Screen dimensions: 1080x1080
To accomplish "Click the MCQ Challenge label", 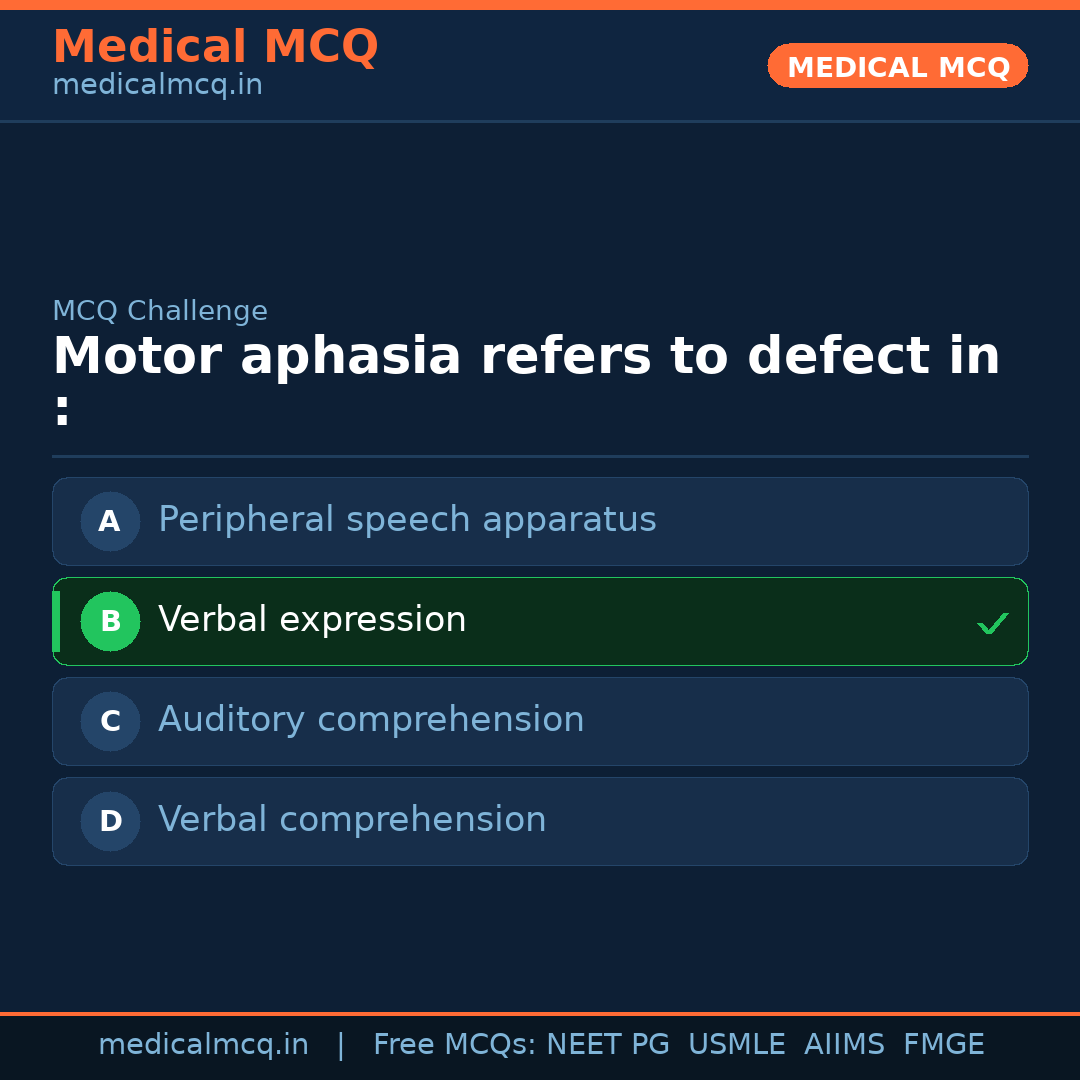I will (x=160, y=311).
